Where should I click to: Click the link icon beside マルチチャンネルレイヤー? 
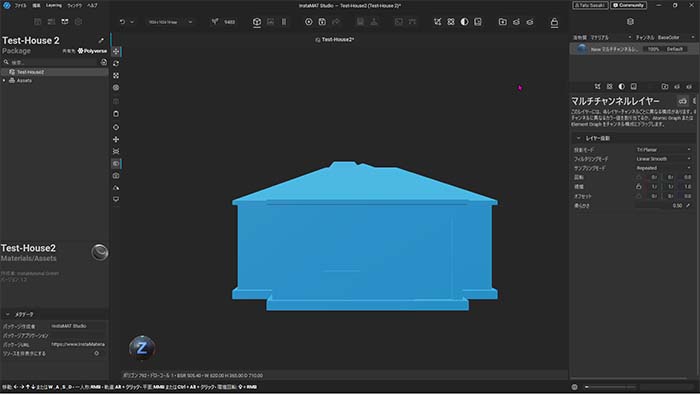tap(683, 101)
